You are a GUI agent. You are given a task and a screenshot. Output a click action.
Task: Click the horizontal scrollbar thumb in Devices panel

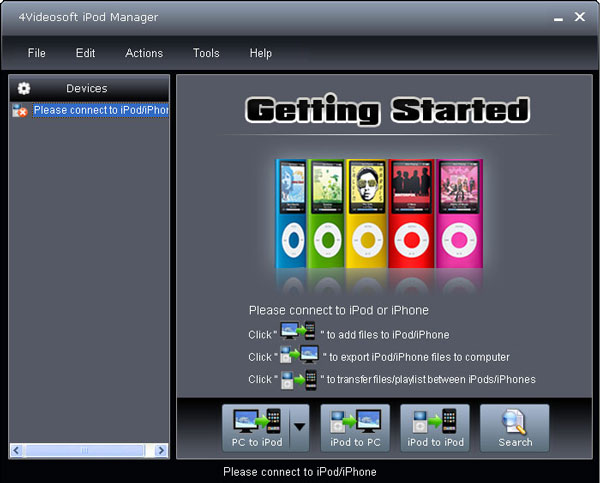83,451
